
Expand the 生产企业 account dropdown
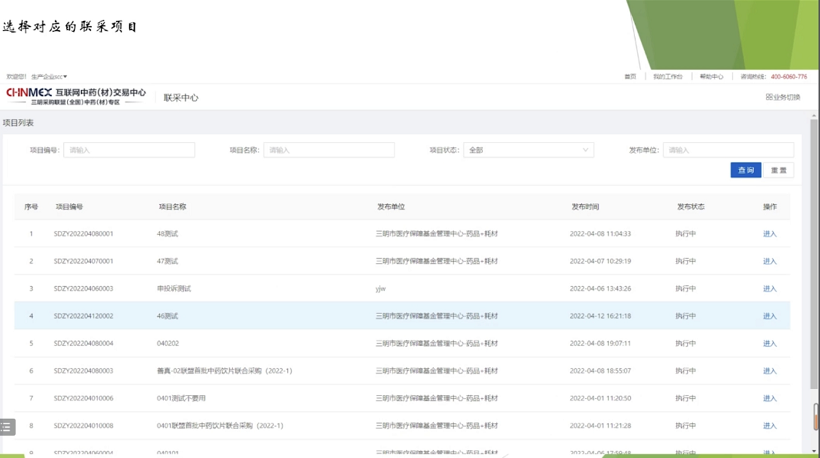click(x=49, y=77)
